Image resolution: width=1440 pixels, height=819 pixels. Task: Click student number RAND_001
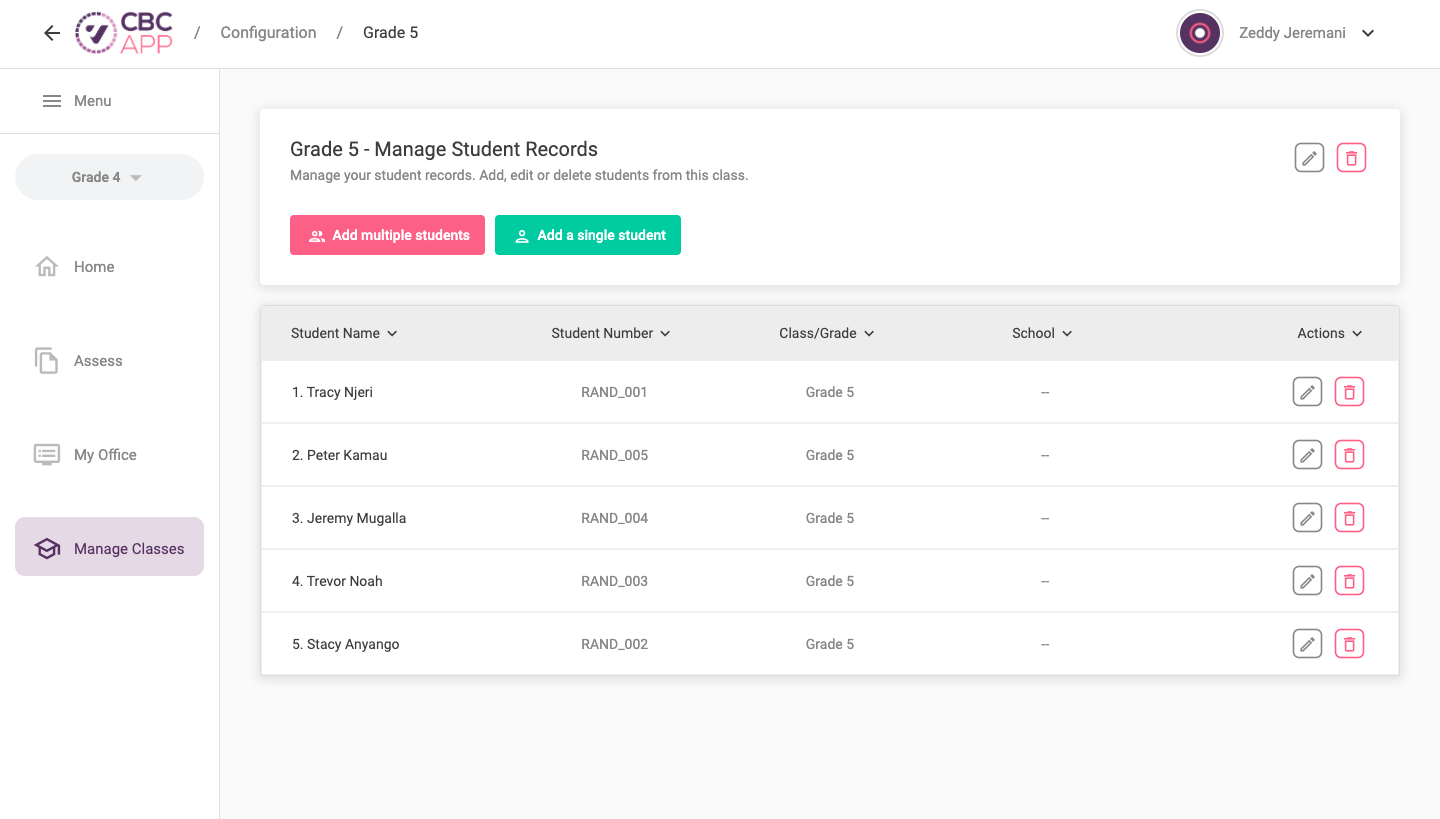pos(614,392)
